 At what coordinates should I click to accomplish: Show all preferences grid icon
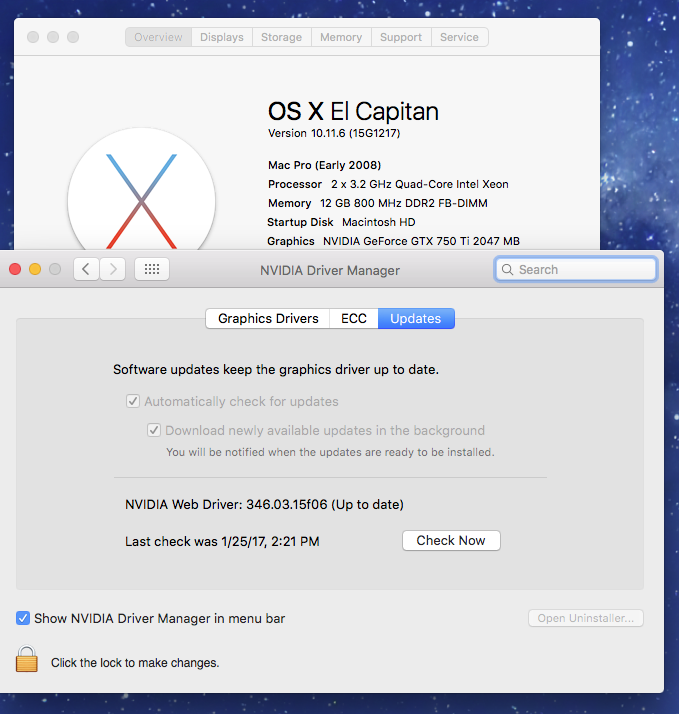pos(152,269)
